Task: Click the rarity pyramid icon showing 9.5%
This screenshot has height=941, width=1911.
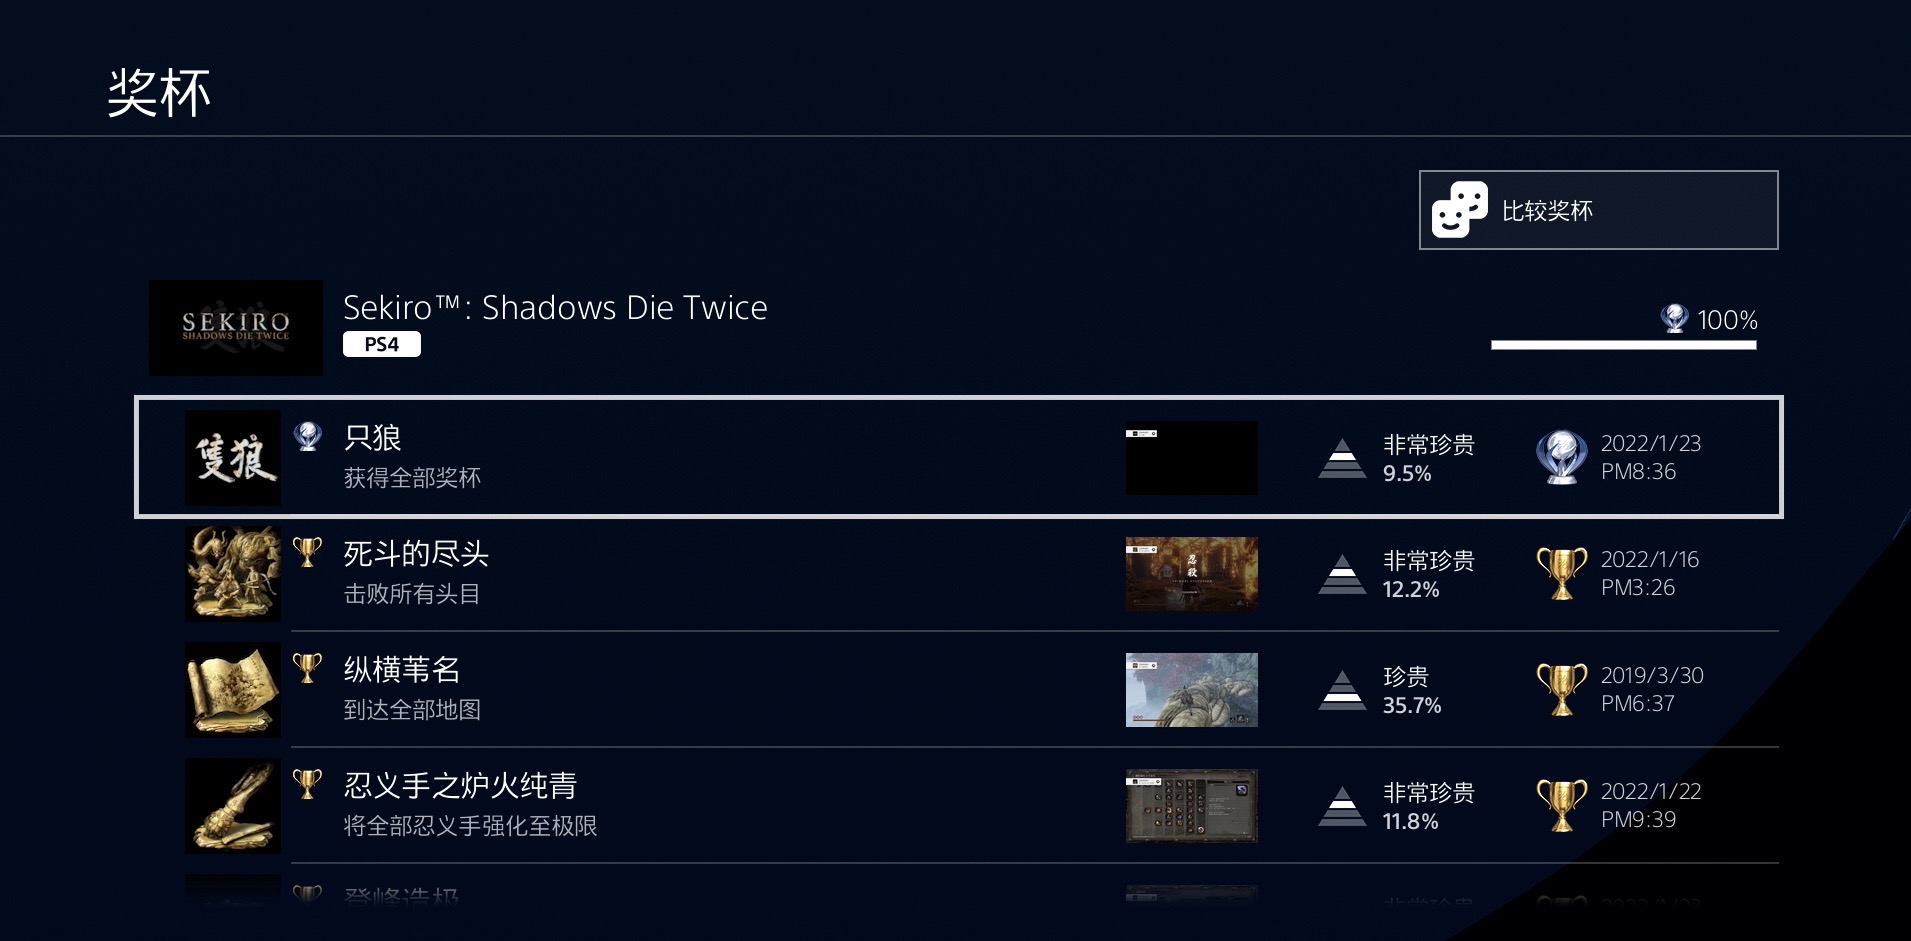Action: pos(1342,458)
